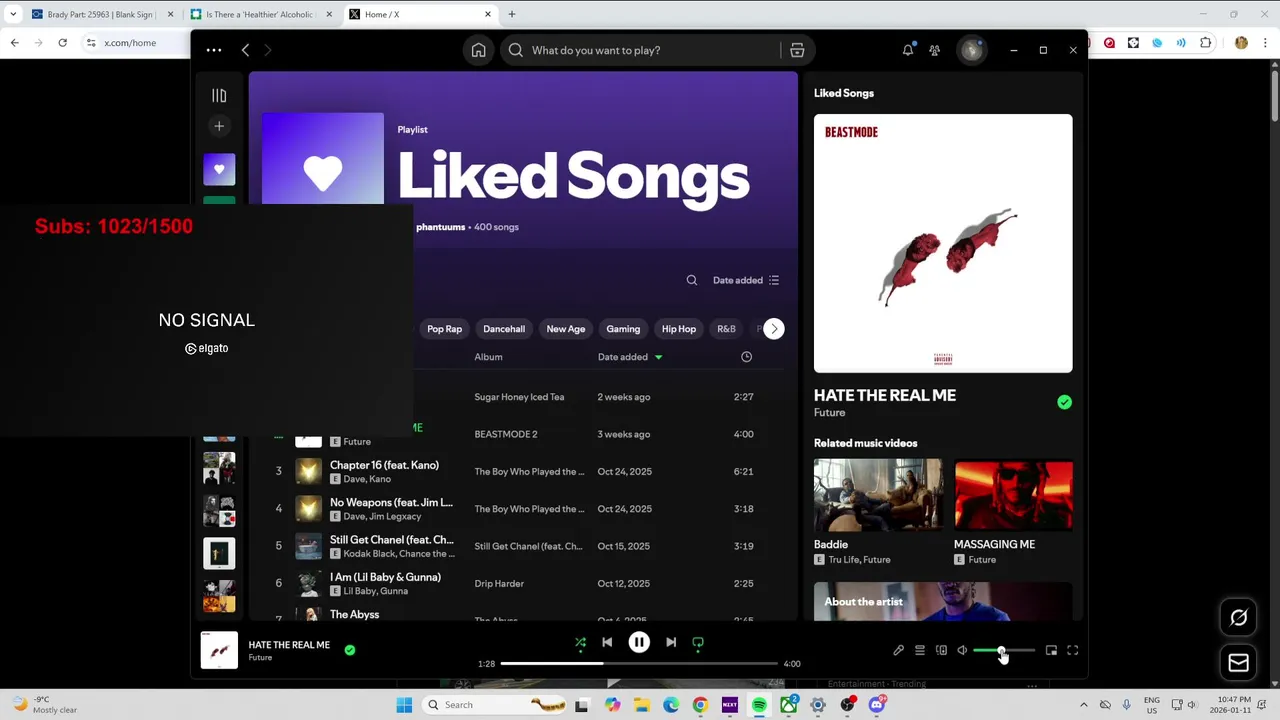Open Liked Songs heart tile in the sidebar

[219, 170]
